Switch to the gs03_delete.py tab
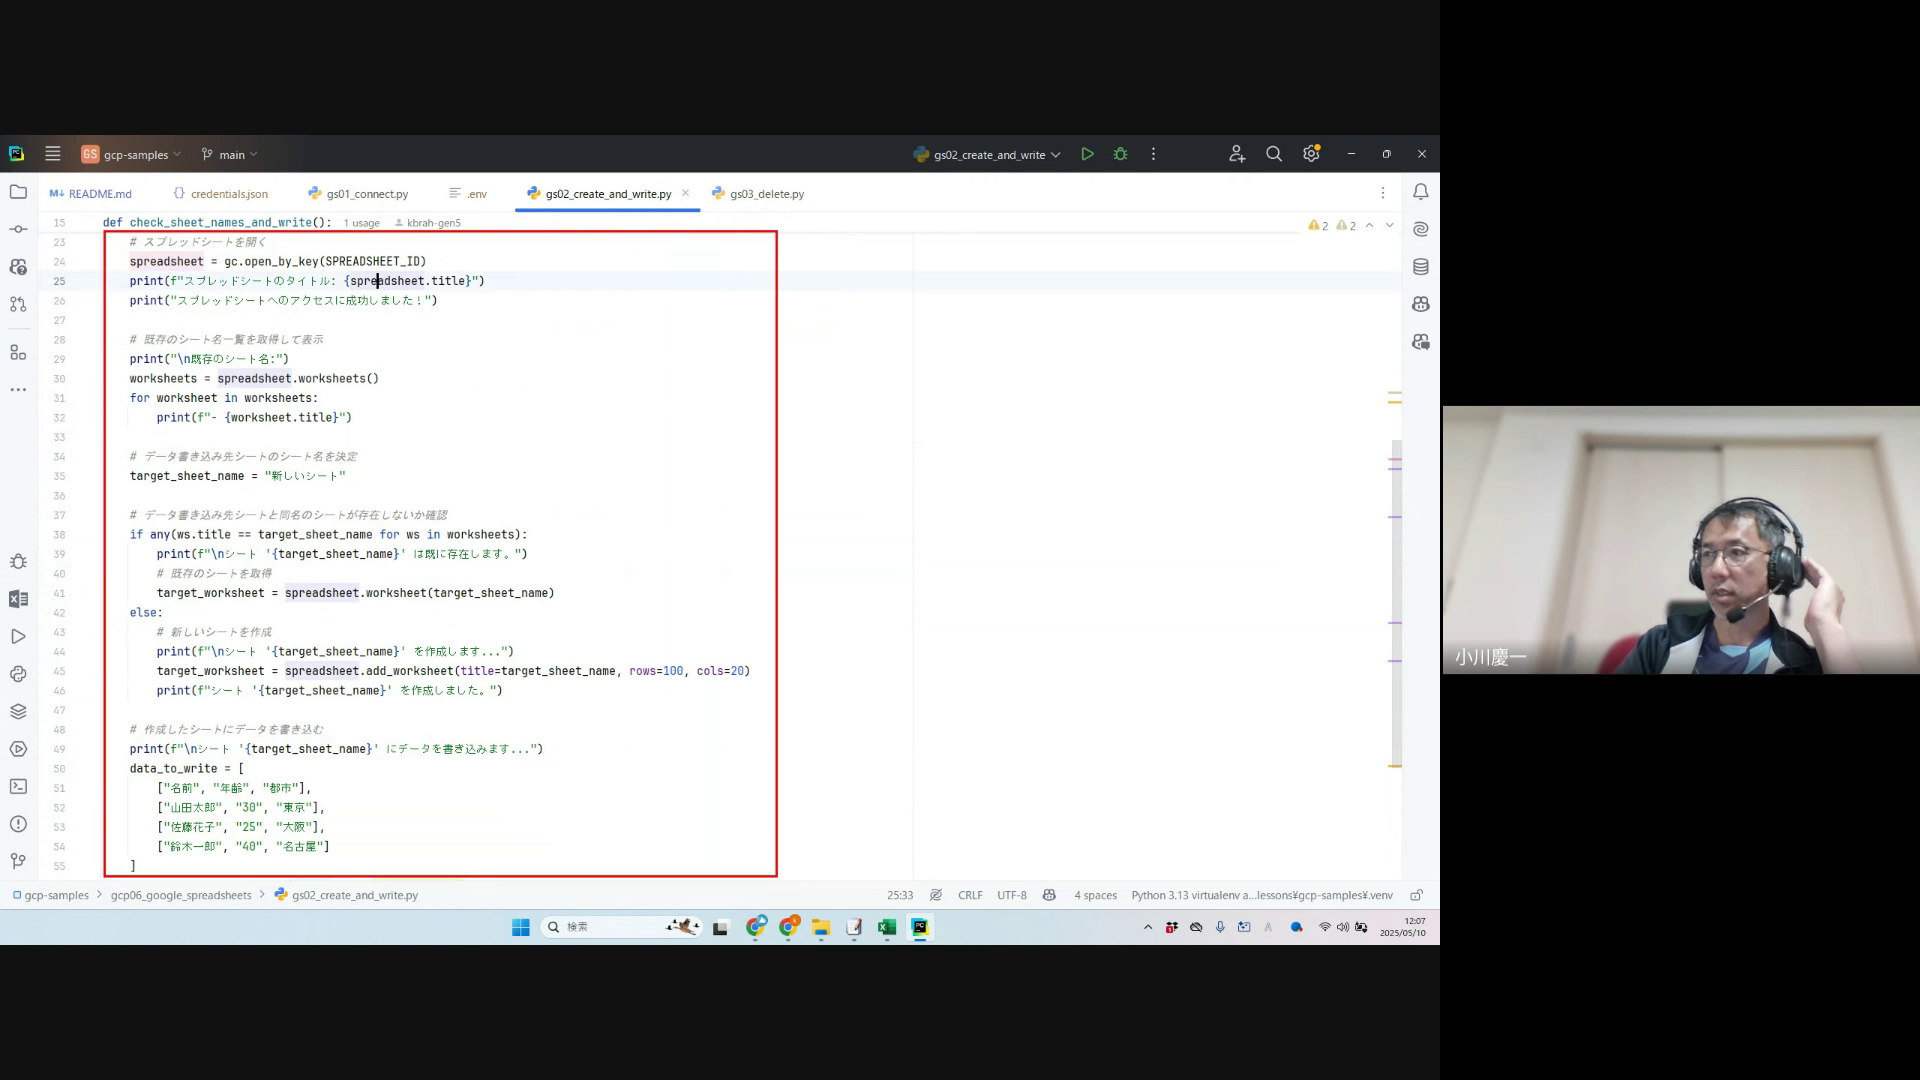 click(766, 194)
